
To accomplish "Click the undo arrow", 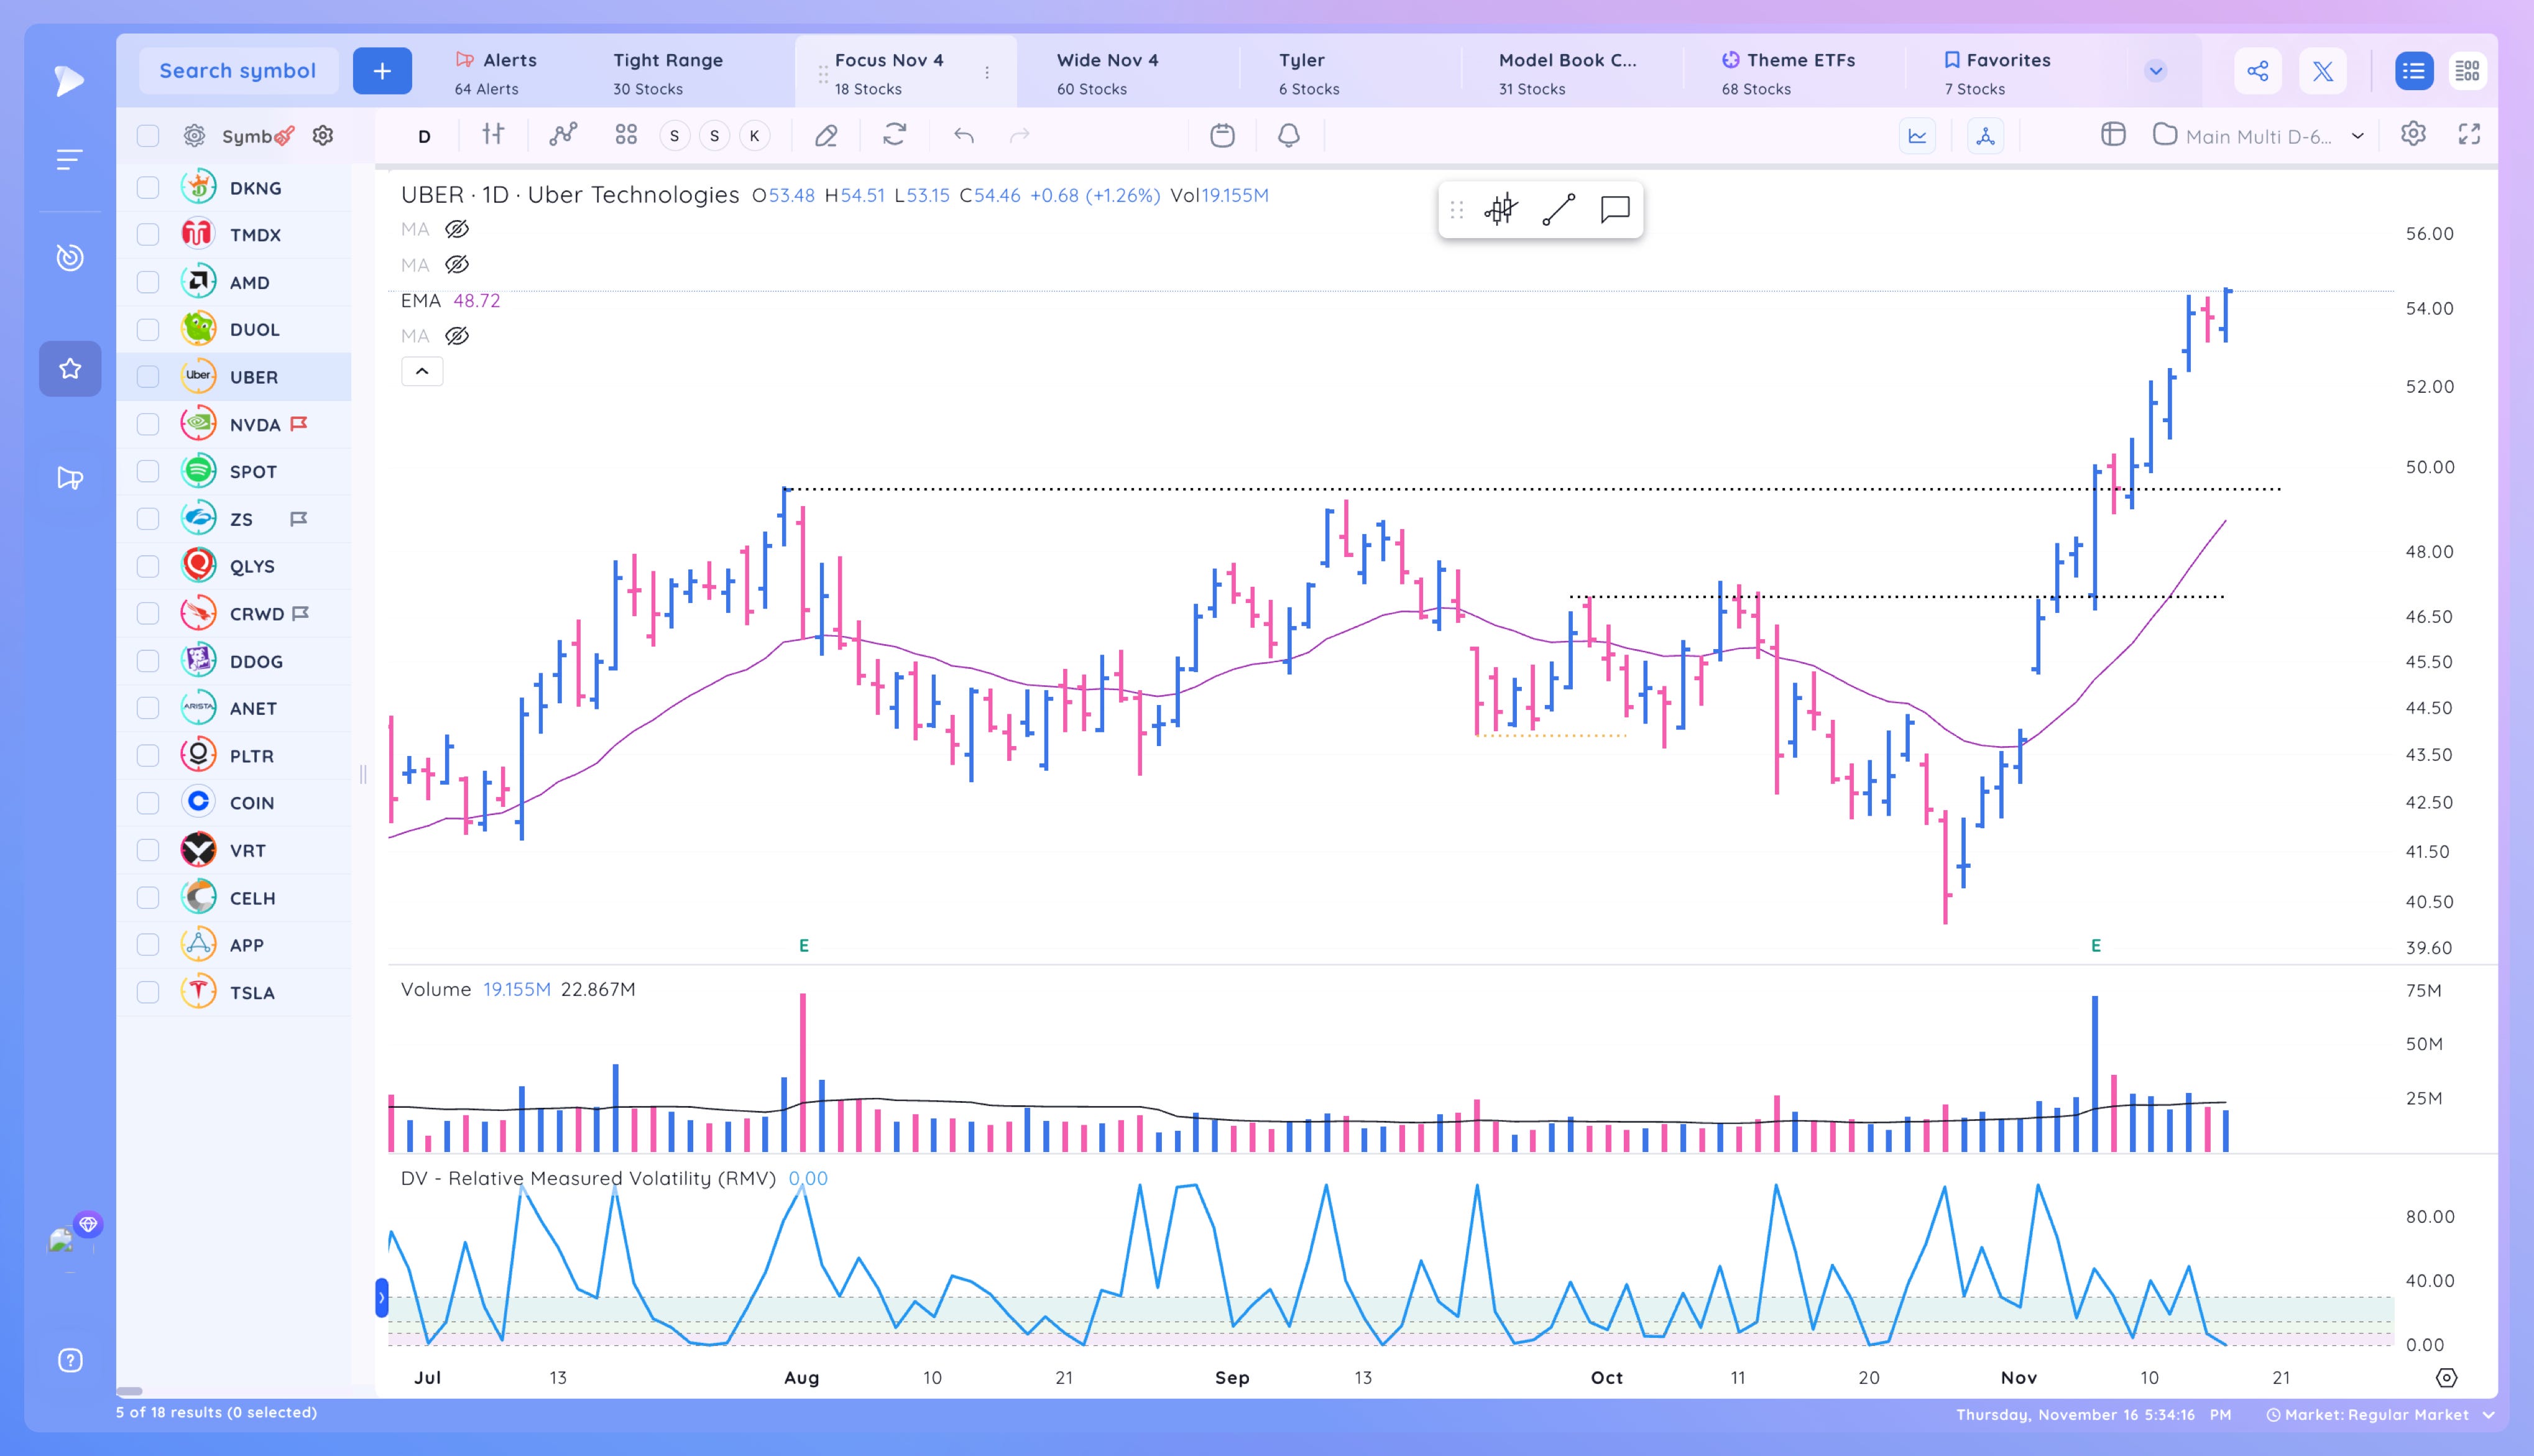I will [964, 135].
